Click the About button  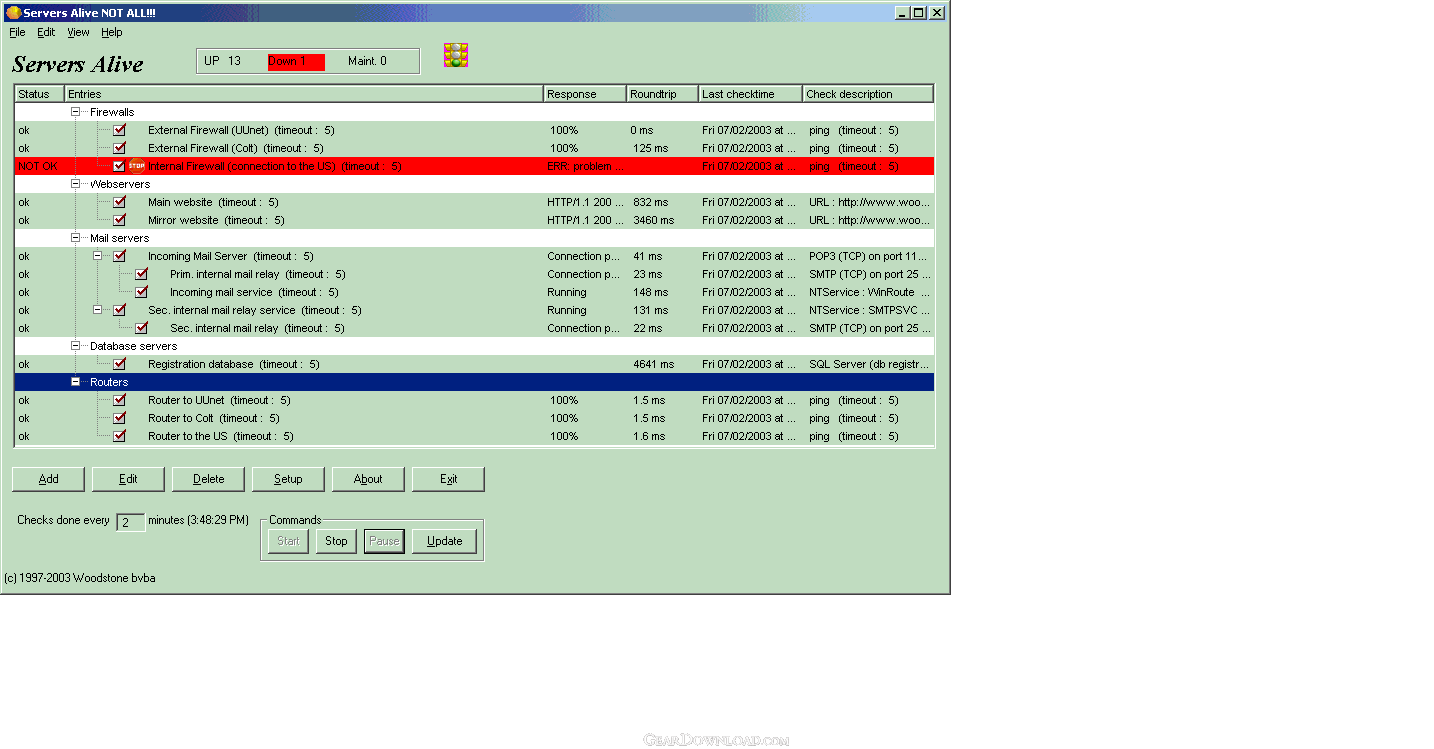point(368,479)
